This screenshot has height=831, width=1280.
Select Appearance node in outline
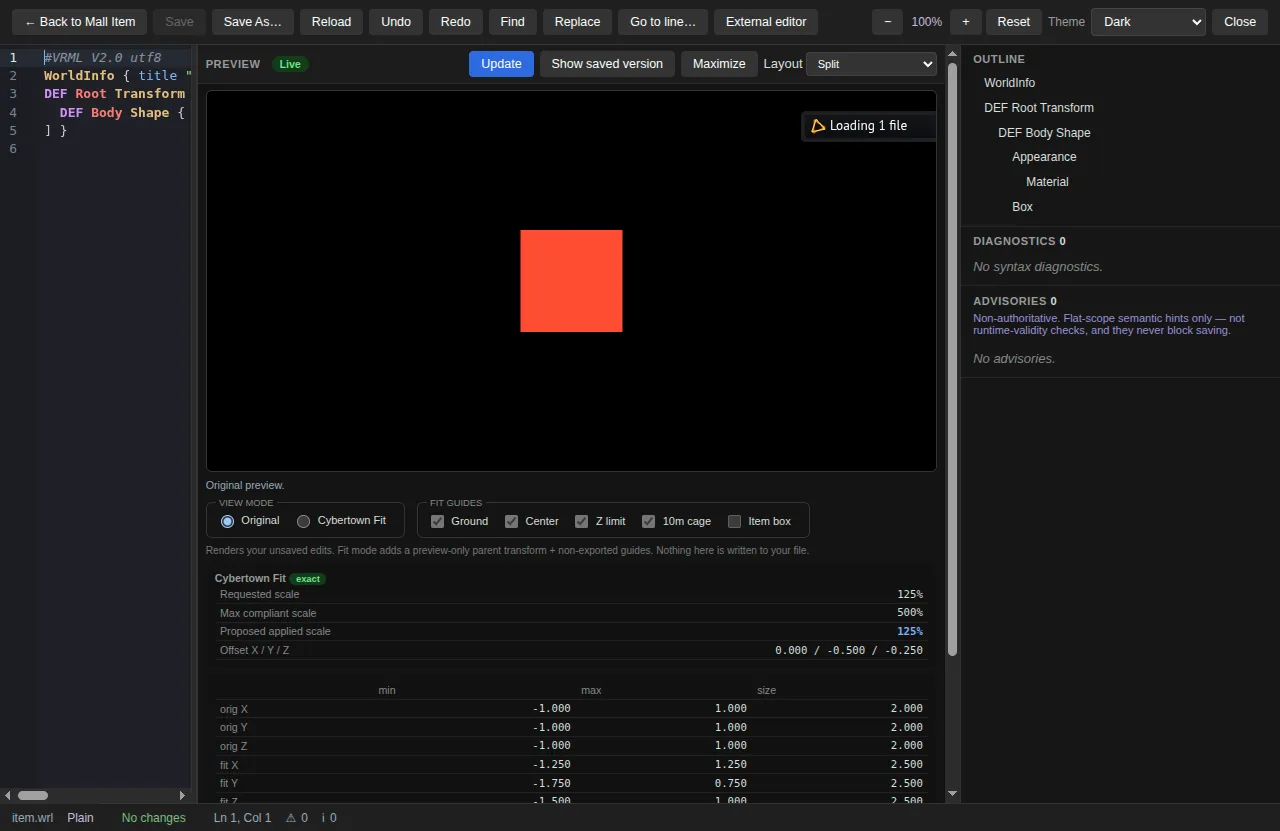point(1044,157)
